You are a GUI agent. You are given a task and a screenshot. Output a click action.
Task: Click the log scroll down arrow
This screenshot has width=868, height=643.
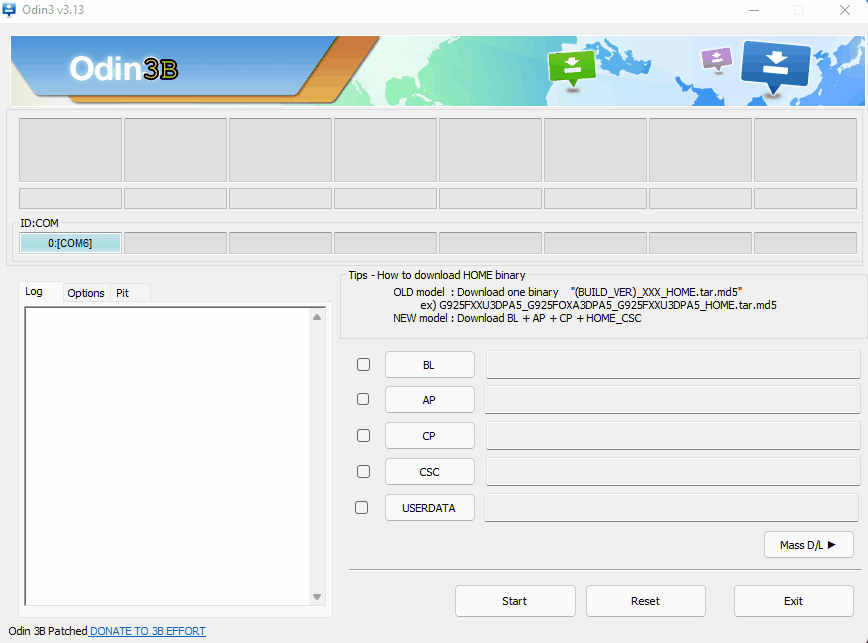click(x=317, y=597)
